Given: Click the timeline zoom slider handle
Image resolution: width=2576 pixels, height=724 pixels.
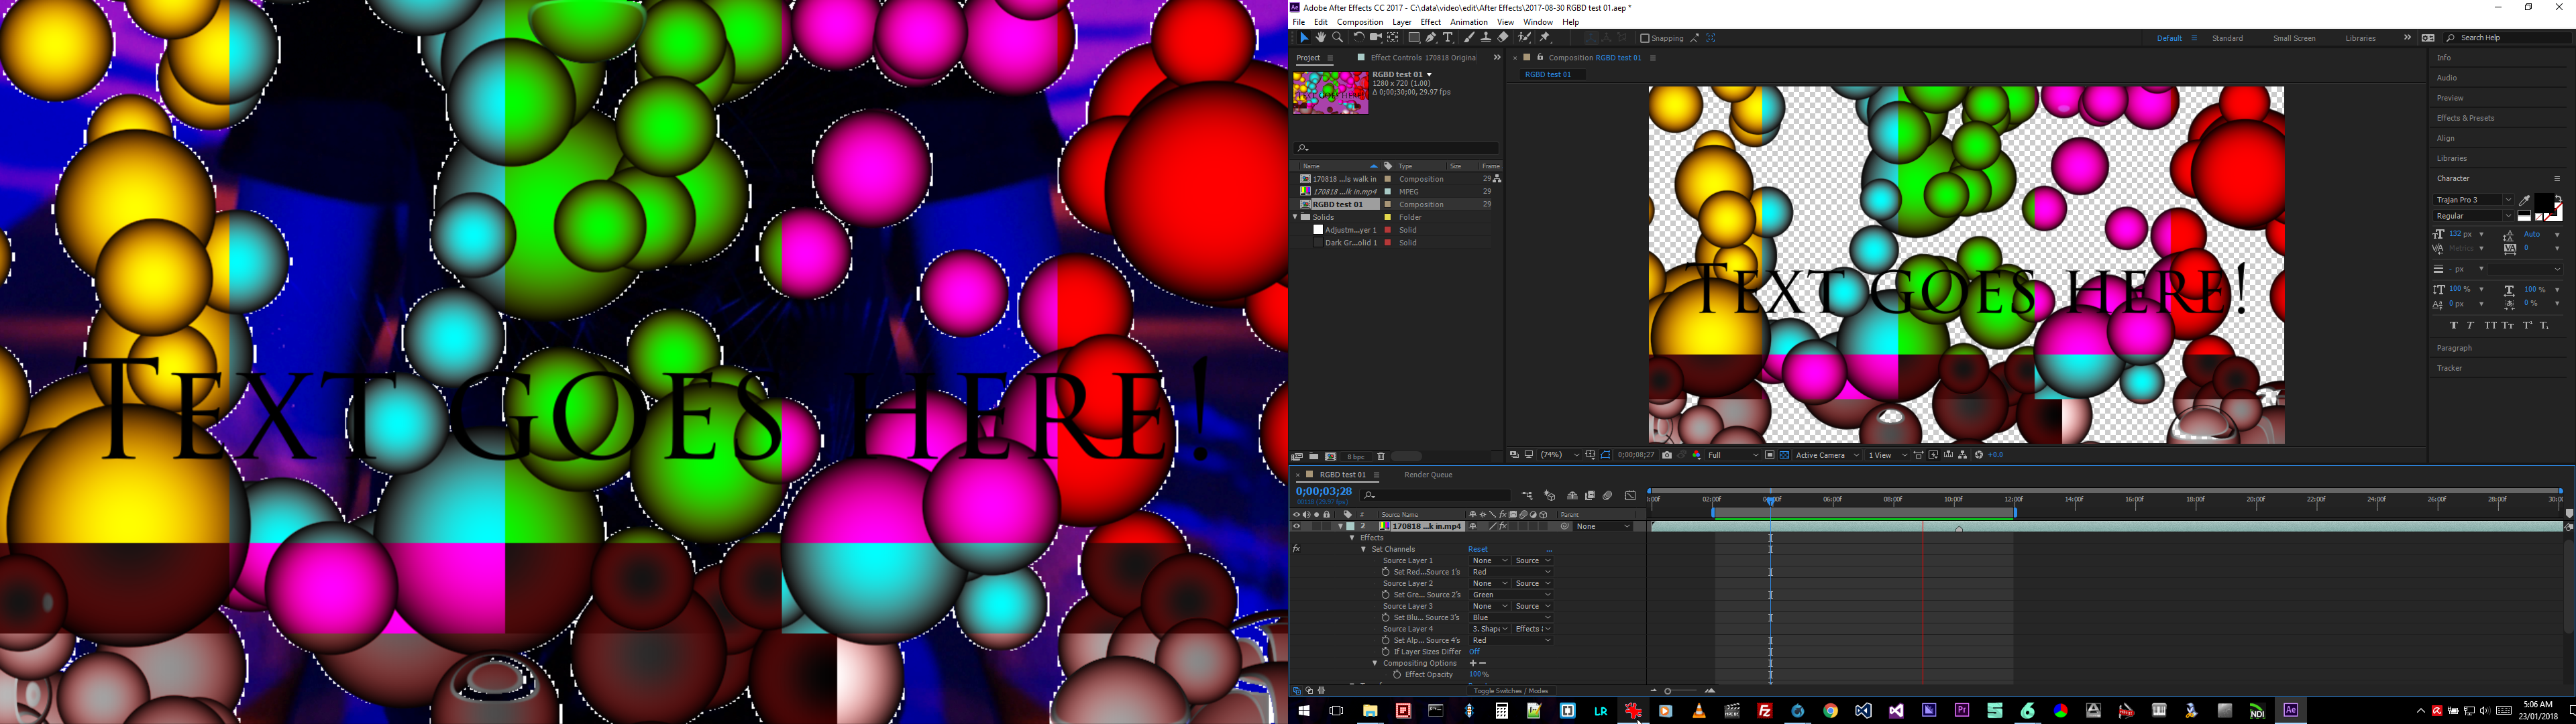Looking at the screenshot, I should pyautogui.click(x=1668, y=691).
